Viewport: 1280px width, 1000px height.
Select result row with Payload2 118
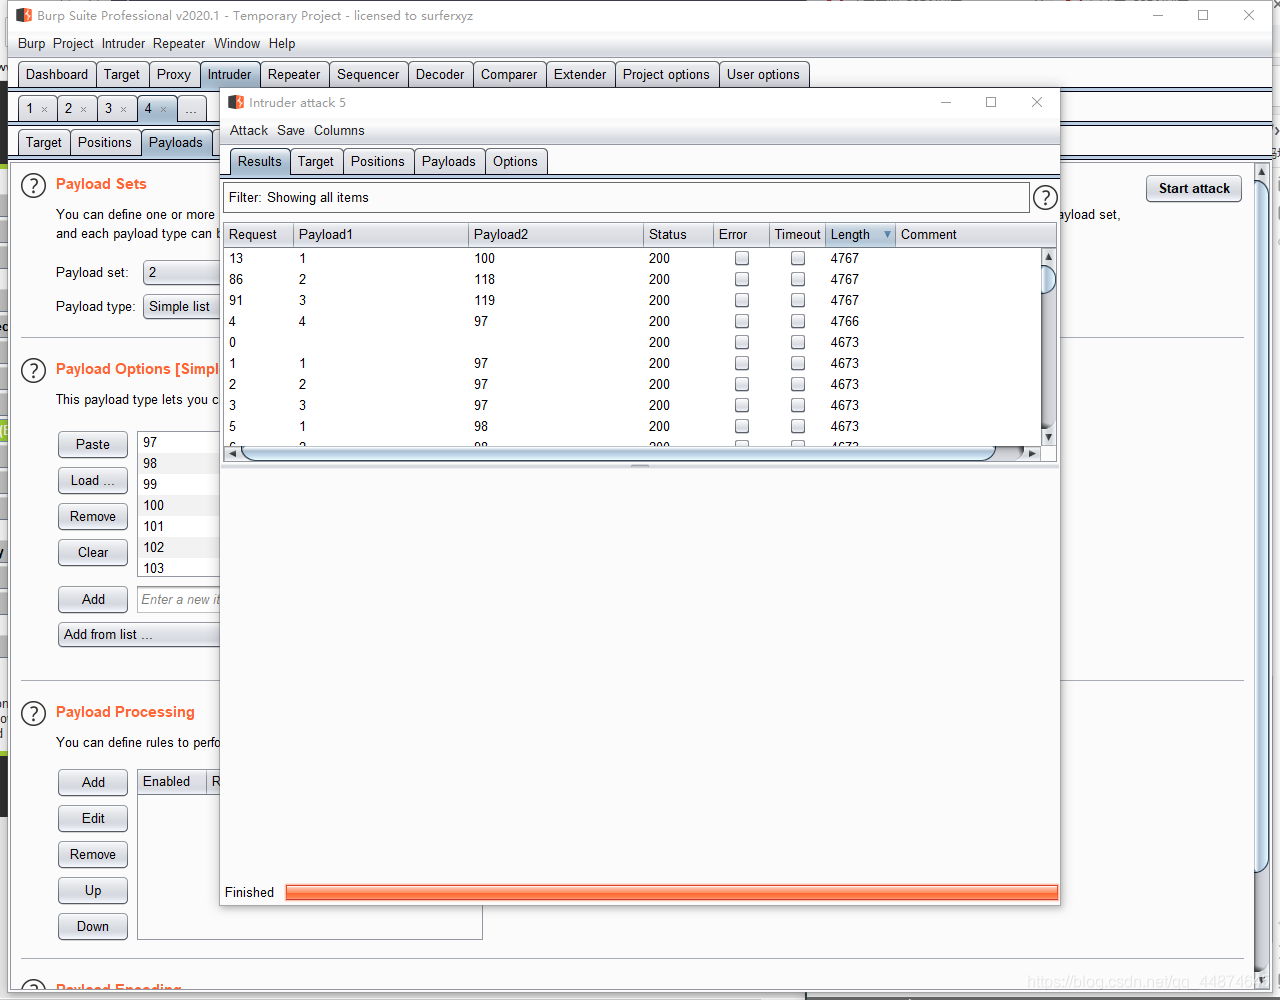click(x=632, y=279)
